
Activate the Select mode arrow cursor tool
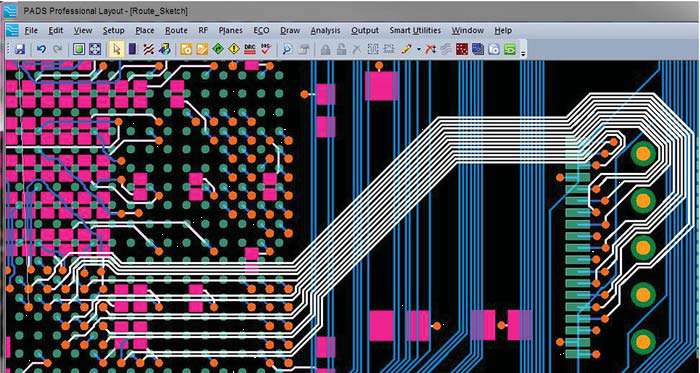(117, 49)
